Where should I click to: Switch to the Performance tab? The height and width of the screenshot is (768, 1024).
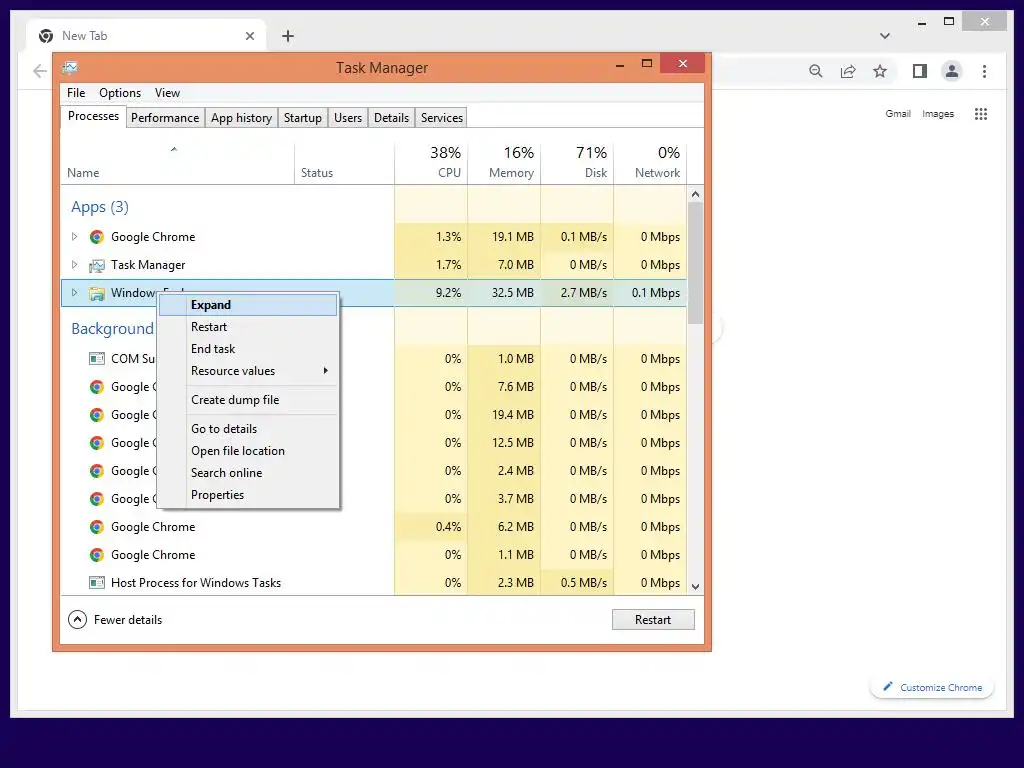pos(165,118)
